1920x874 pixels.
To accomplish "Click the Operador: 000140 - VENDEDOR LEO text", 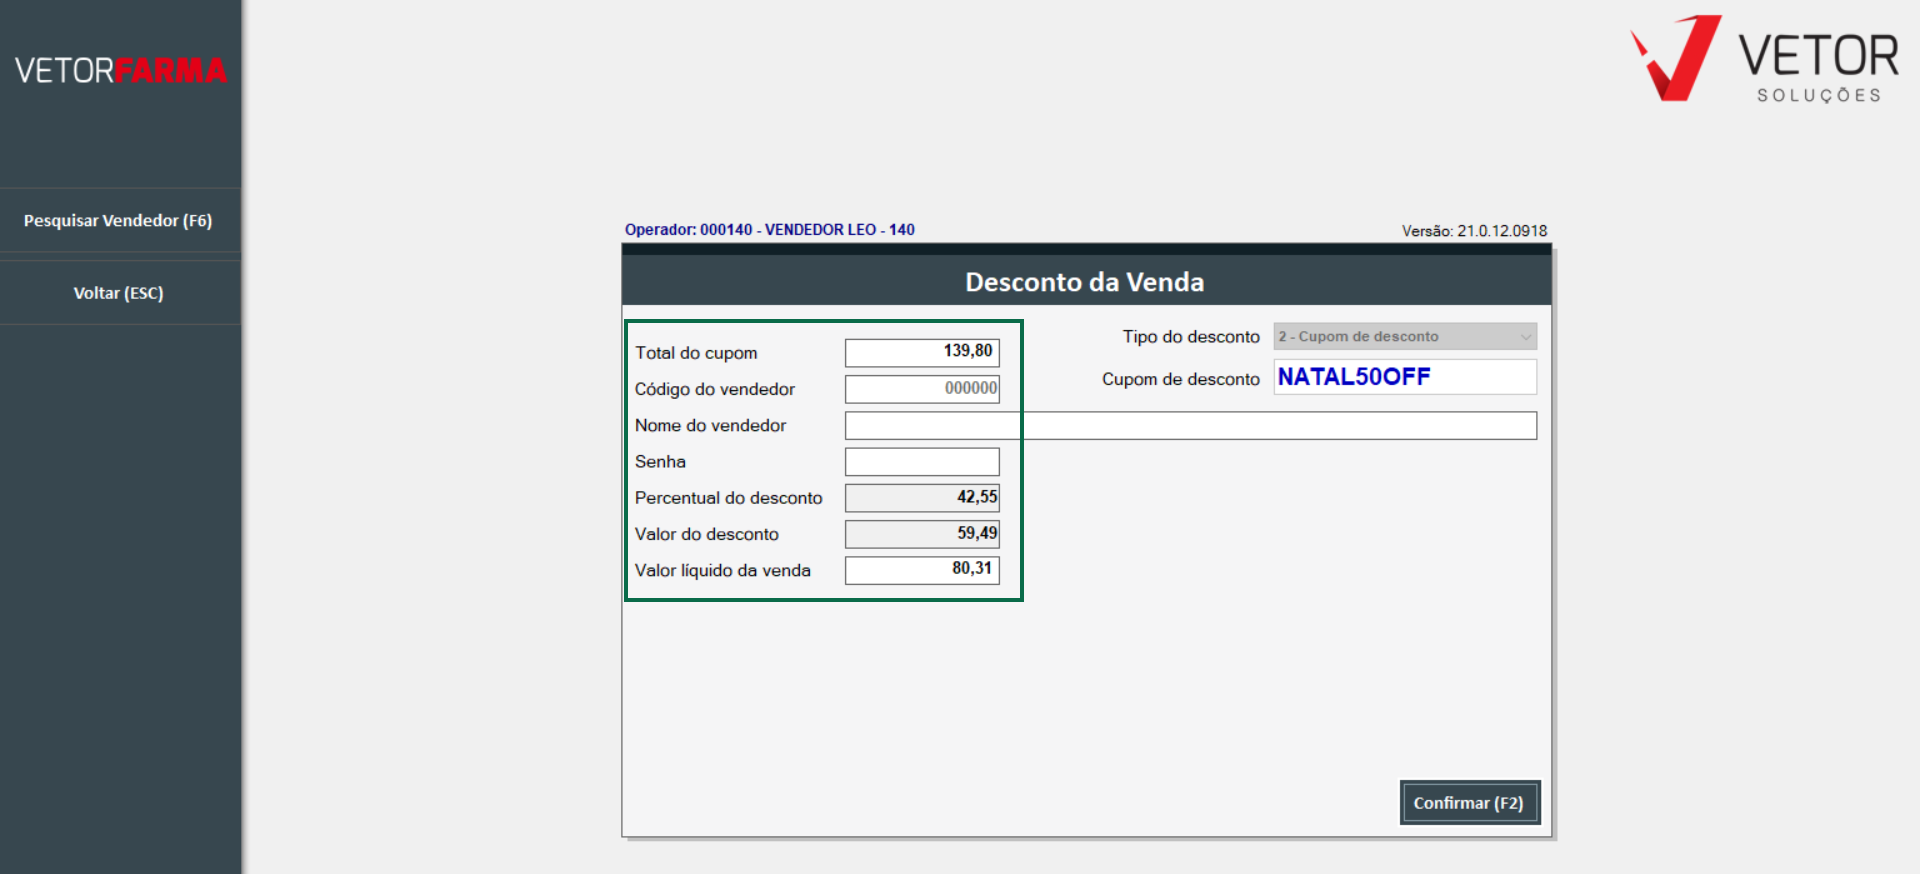I will (x=770, y=230).
